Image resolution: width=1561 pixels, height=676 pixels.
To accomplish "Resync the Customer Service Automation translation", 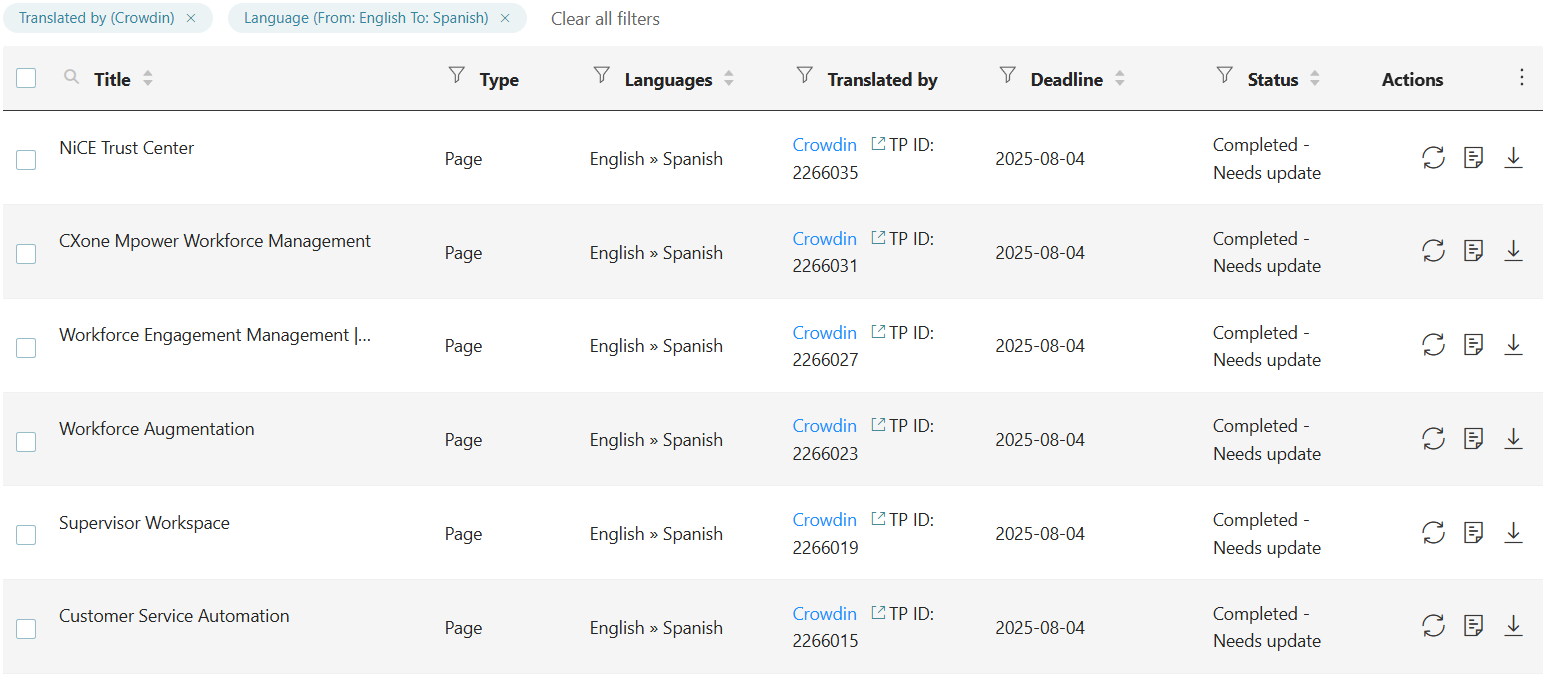I will (1433, 626).
